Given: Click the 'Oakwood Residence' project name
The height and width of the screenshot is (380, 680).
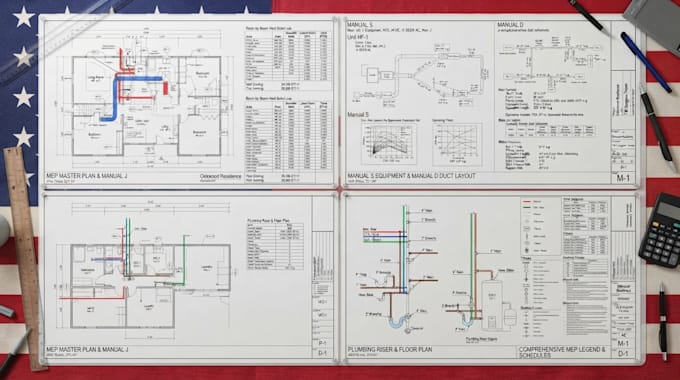Looking at the screenshot, I should (220, 176).
